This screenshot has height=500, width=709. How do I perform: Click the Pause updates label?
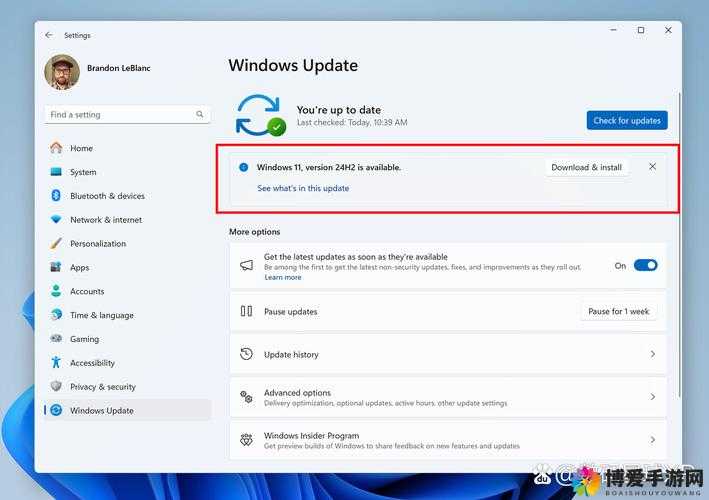pos(291,311)
